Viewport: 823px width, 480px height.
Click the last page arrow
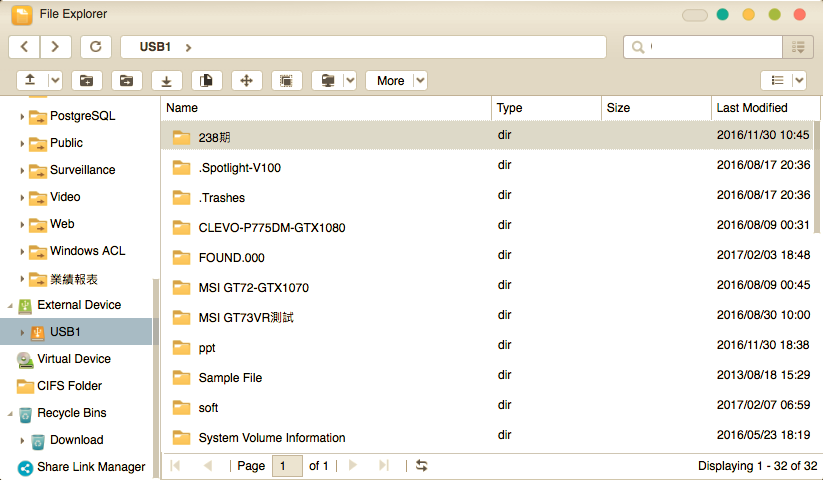(x=384, y=465)
